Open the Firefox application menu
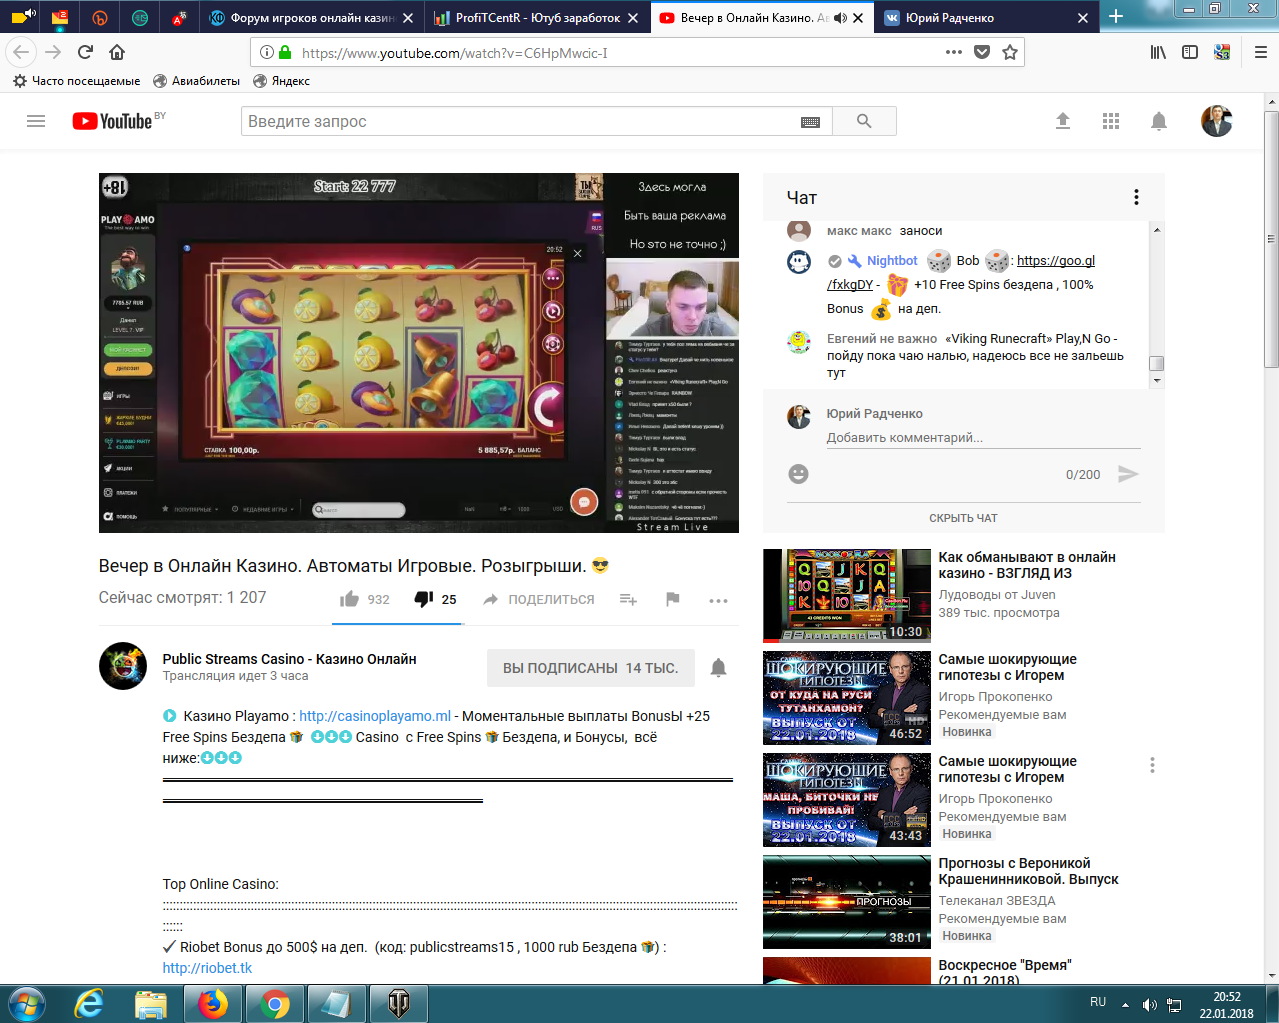 (1261, 52)
